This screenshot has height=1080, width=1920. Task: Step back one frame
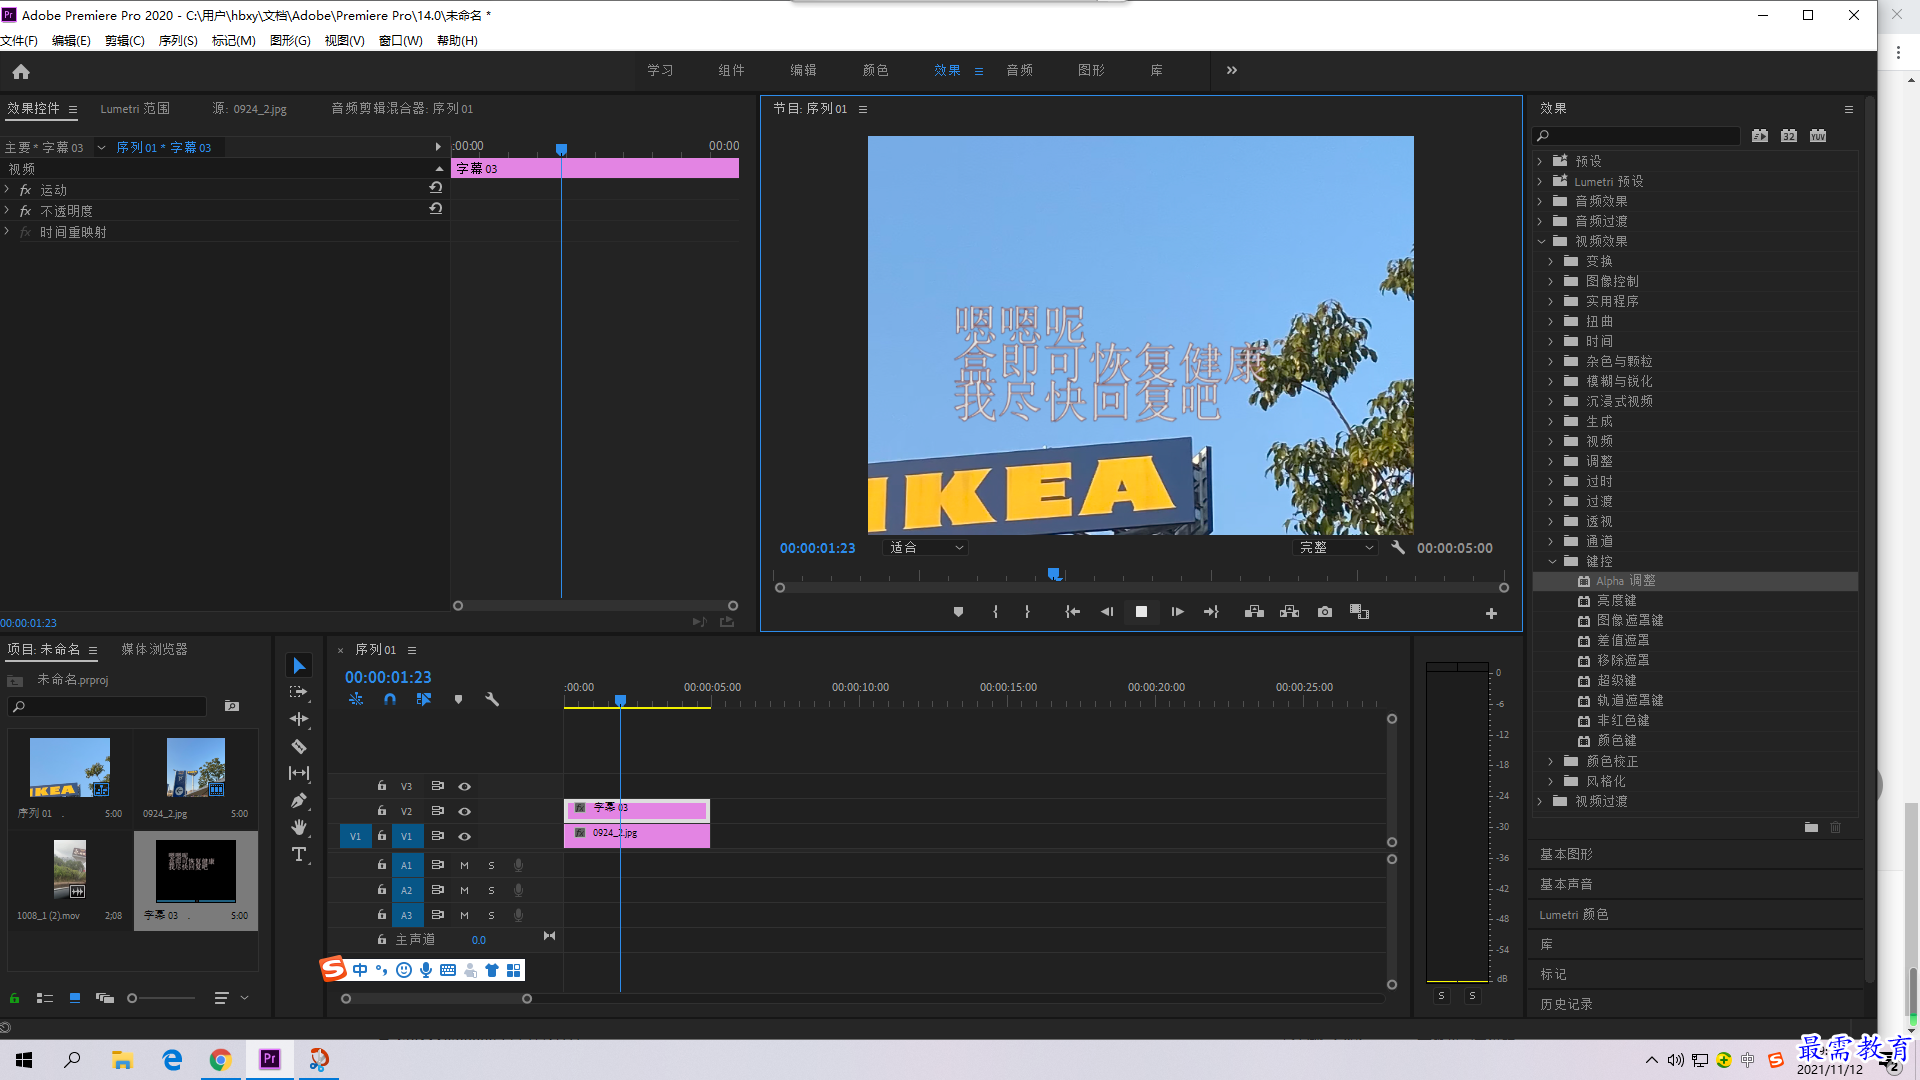click(1107, 612)
